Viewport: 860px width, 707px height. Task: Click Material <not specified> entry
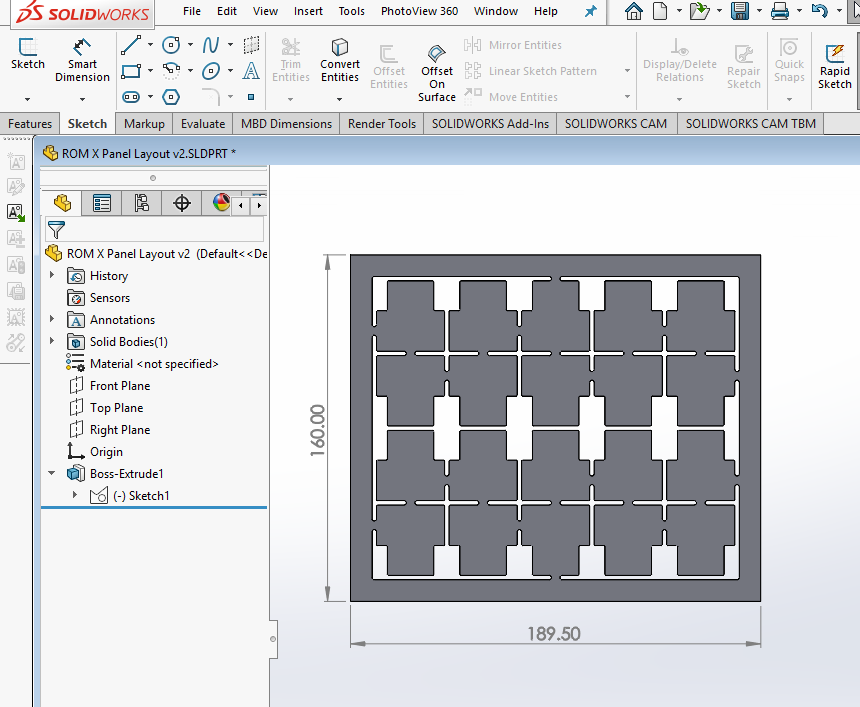[x=153, y=364]
